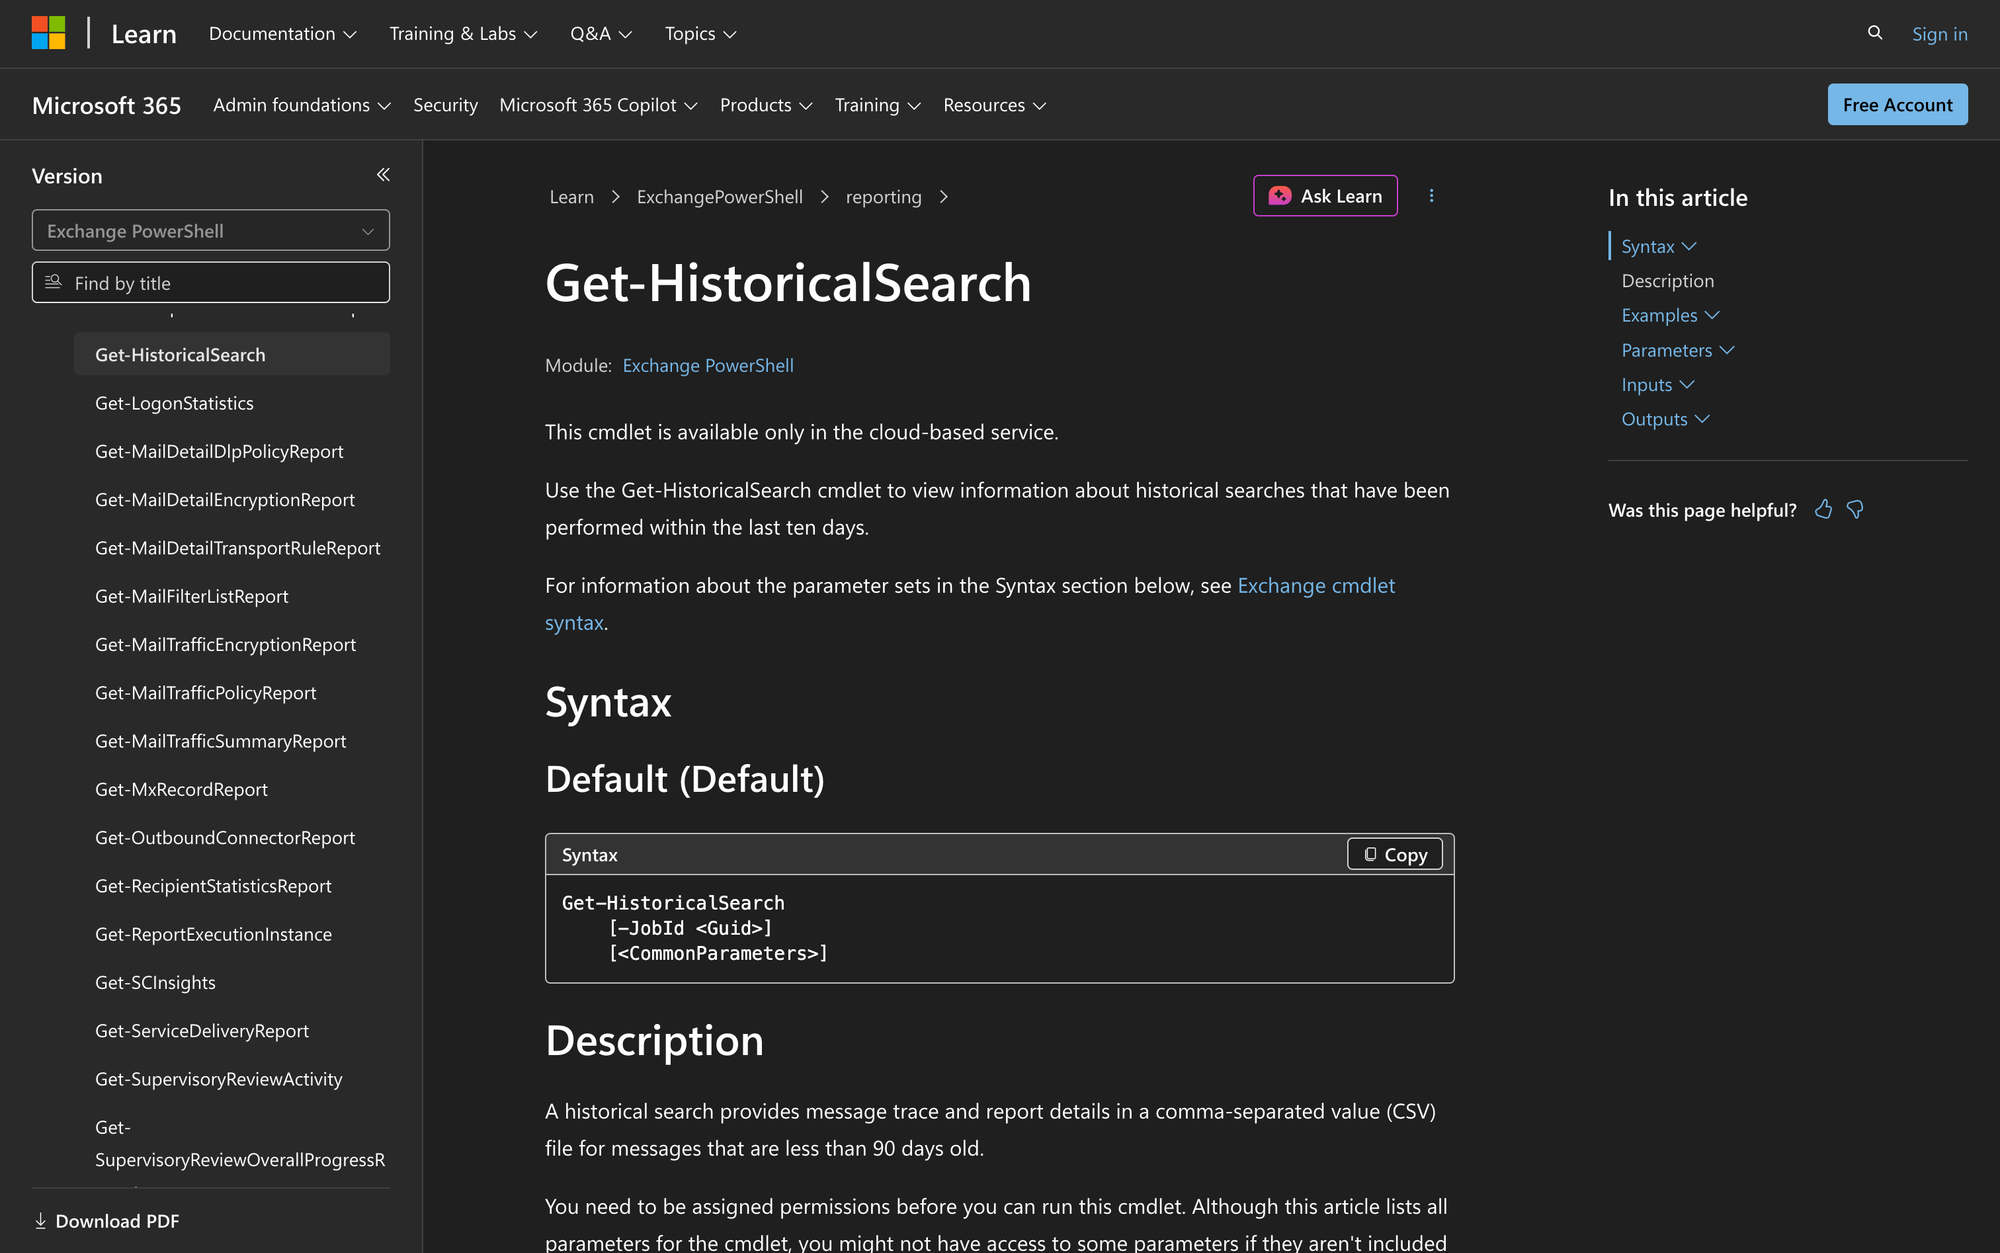
Task: Expand Outputs in article outline
Action: tap(1666, 420)
